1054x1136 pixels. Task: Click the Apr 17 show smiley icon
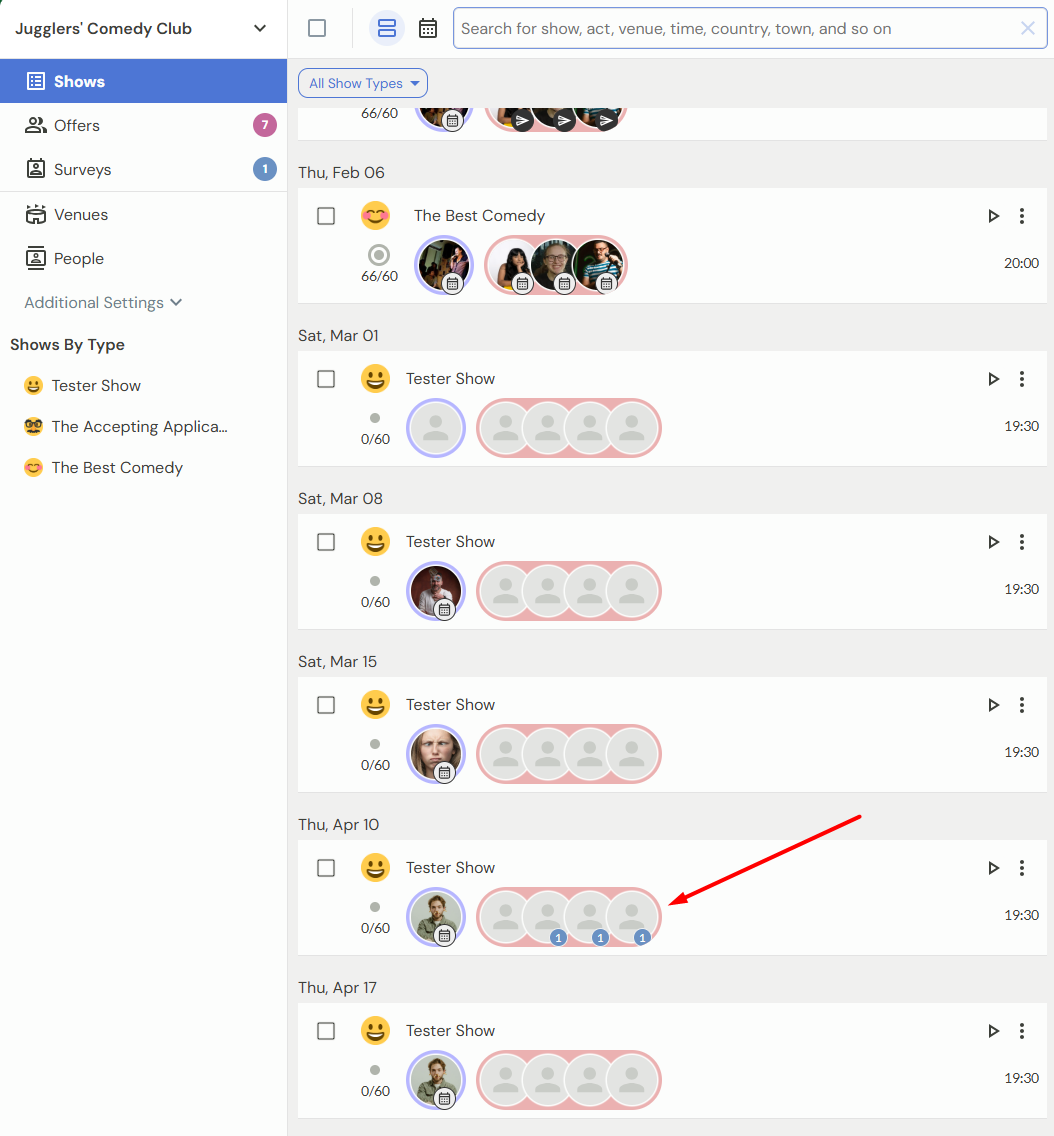click(375, 1030)
